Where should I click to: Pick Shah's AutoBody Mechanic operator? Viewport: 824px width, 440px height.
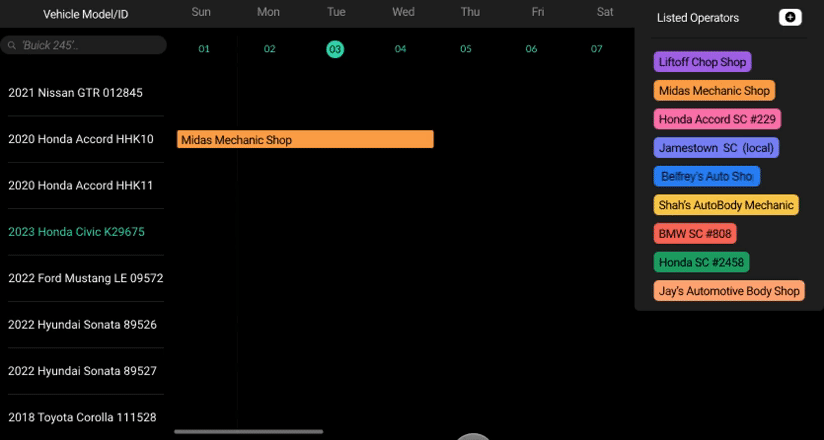[x=726, y=204]
